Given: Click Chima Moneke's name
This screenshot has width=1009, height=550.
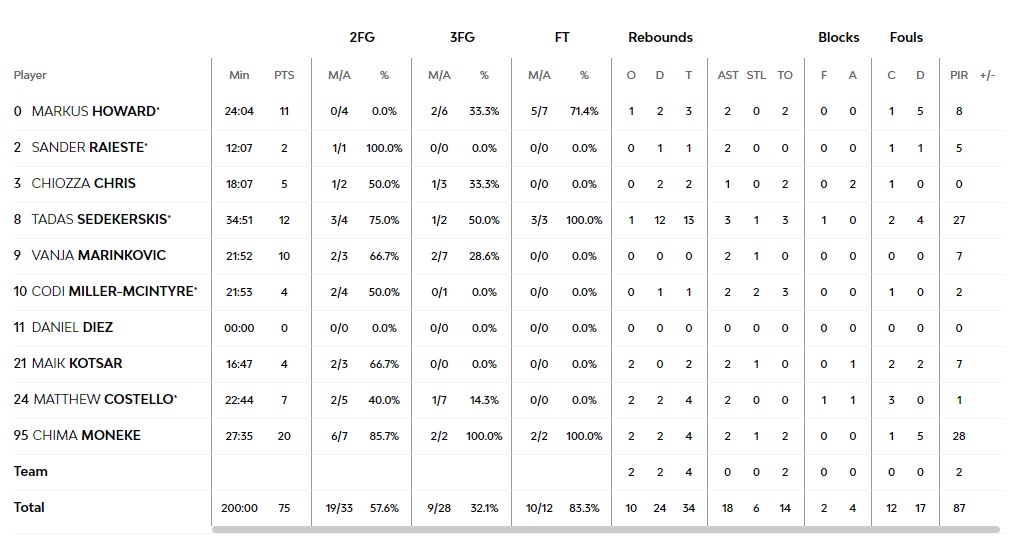Looking at the screenshot, I should tap(86, 435).
